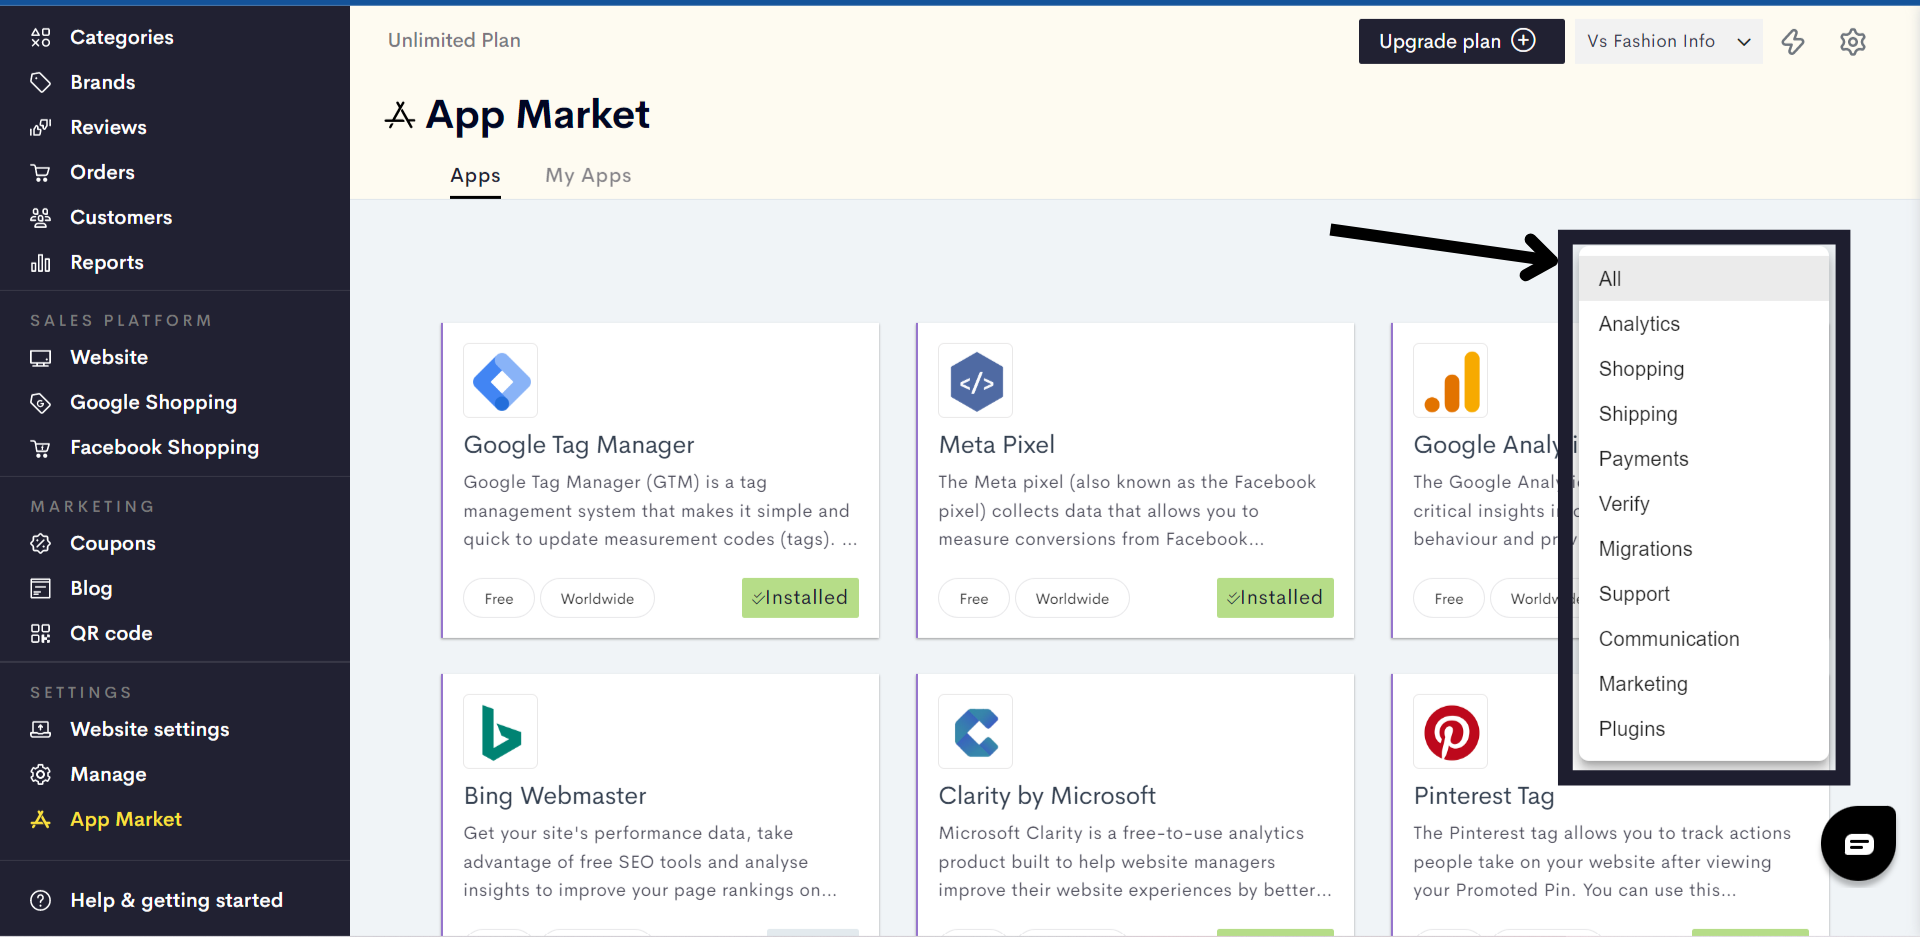The image size is (1920, 937).
Task: Click the Google Analytics logo
Action: pyautogui.click(x=1451, y=381)
